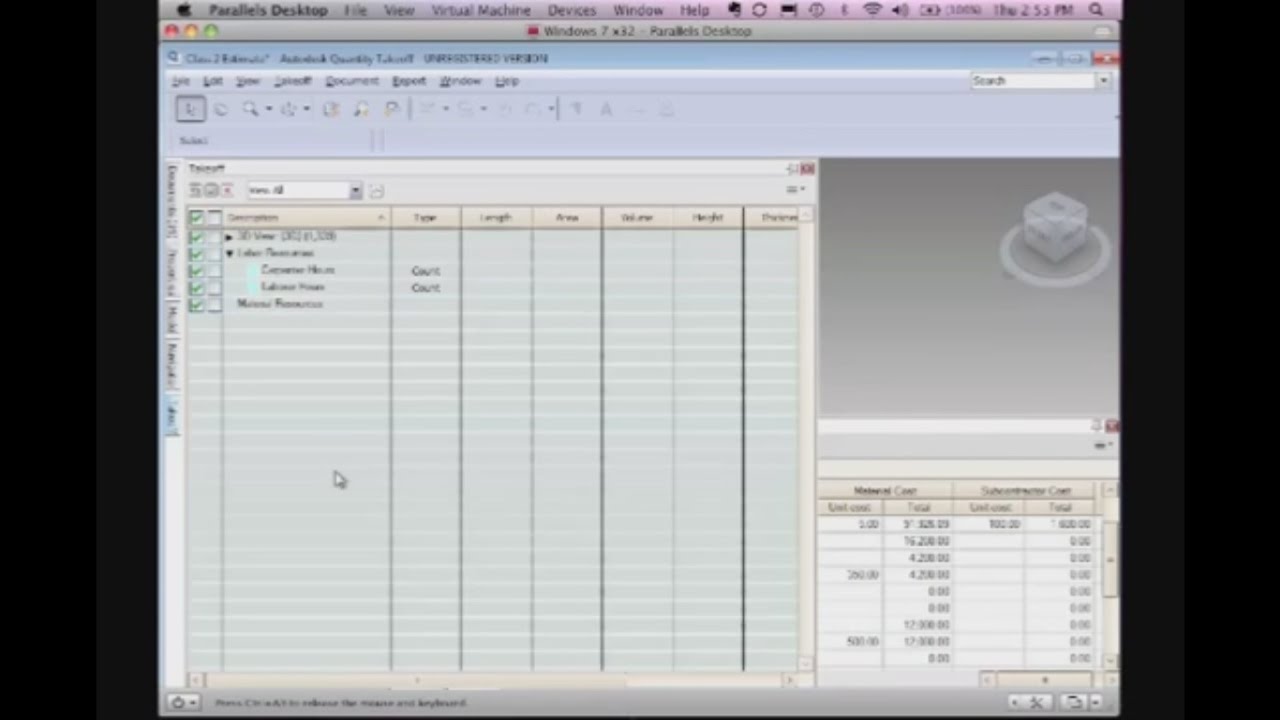Screen dimensions: 1280x720
Task: Click the Area column header
Action: (567, 217)
